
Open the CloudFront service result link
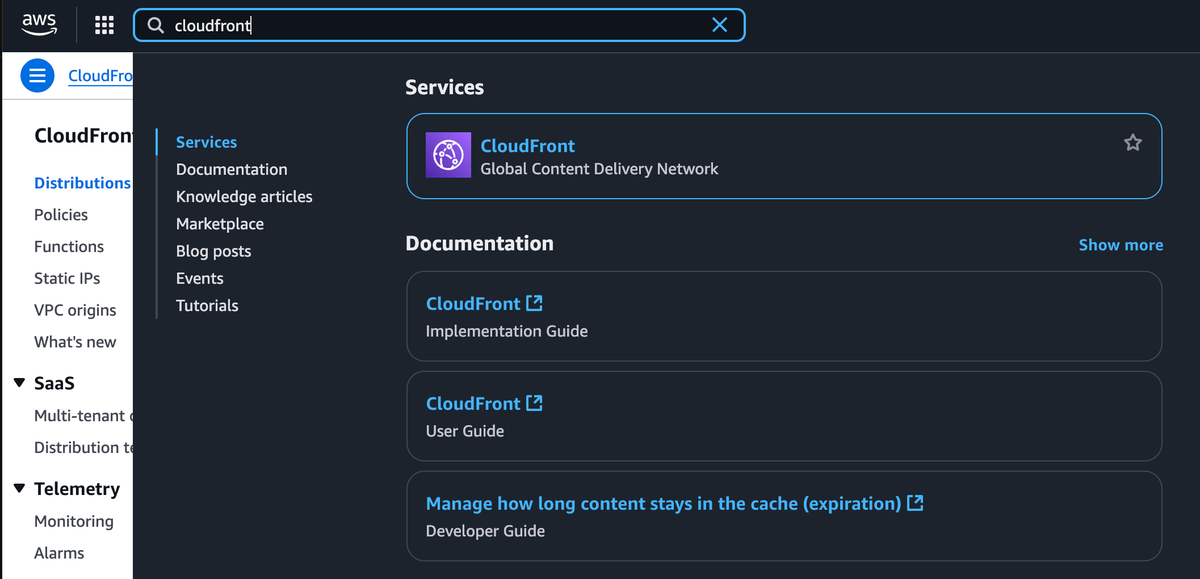(528, 146)
